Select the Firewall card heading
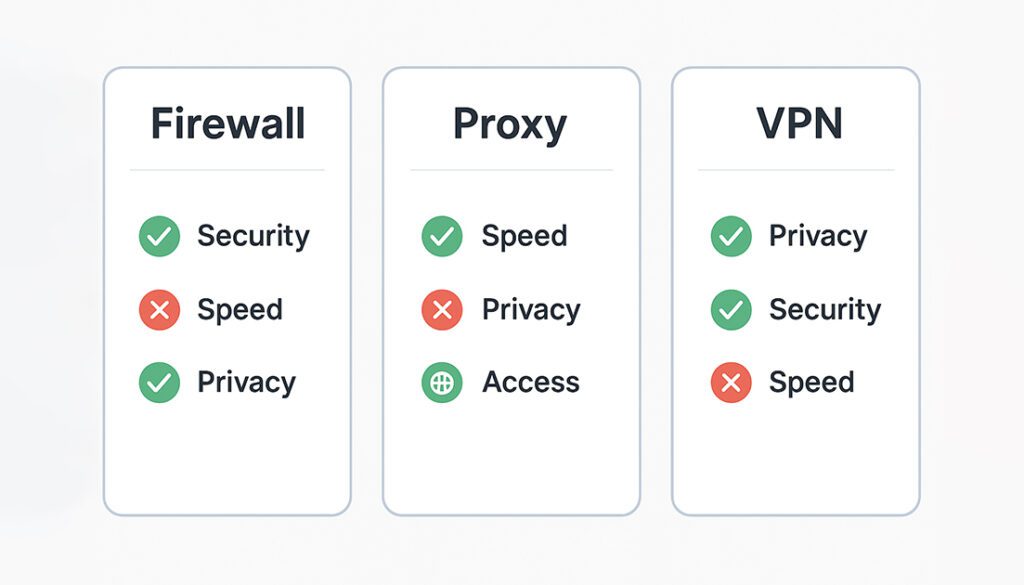Viewport: 1024px width, 585px height. (x=228, y=123)
